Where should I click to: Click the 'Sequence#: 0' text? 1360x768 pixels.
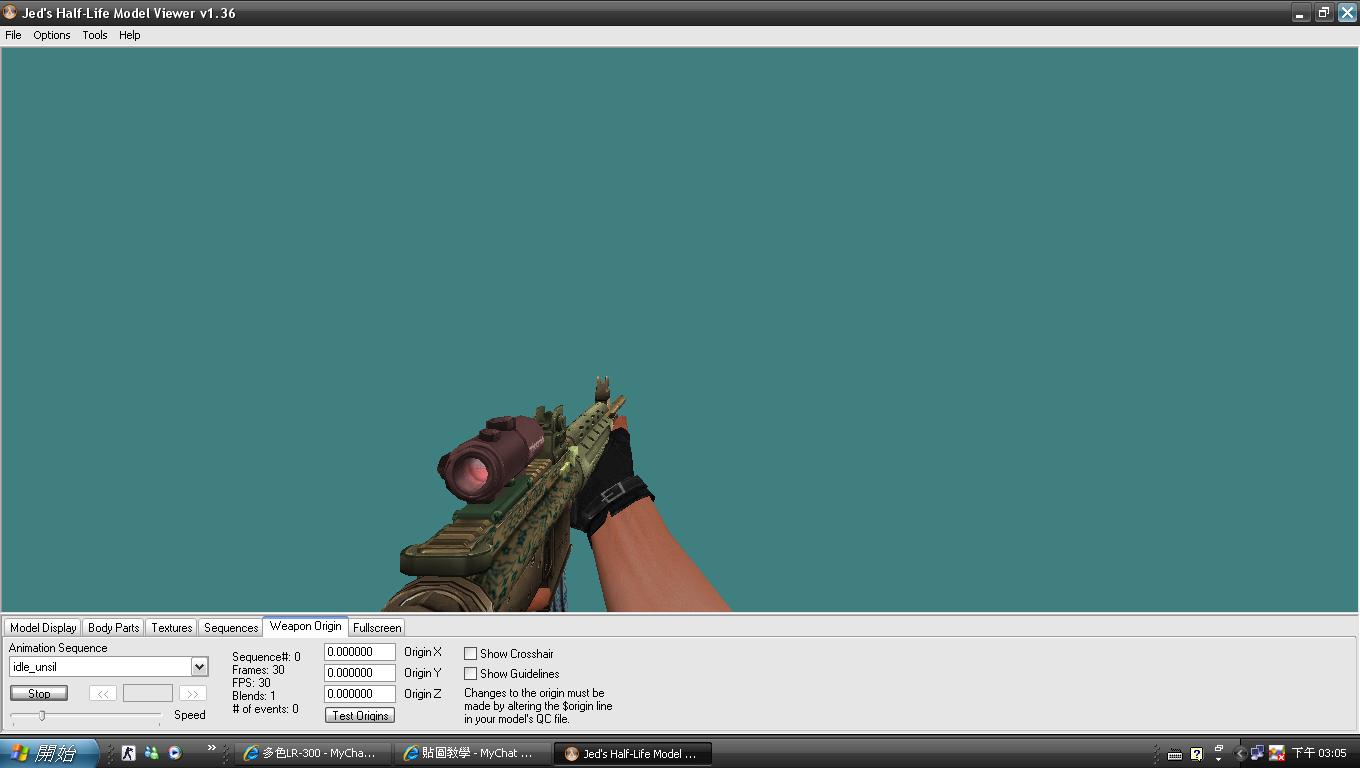coord(266,657)
